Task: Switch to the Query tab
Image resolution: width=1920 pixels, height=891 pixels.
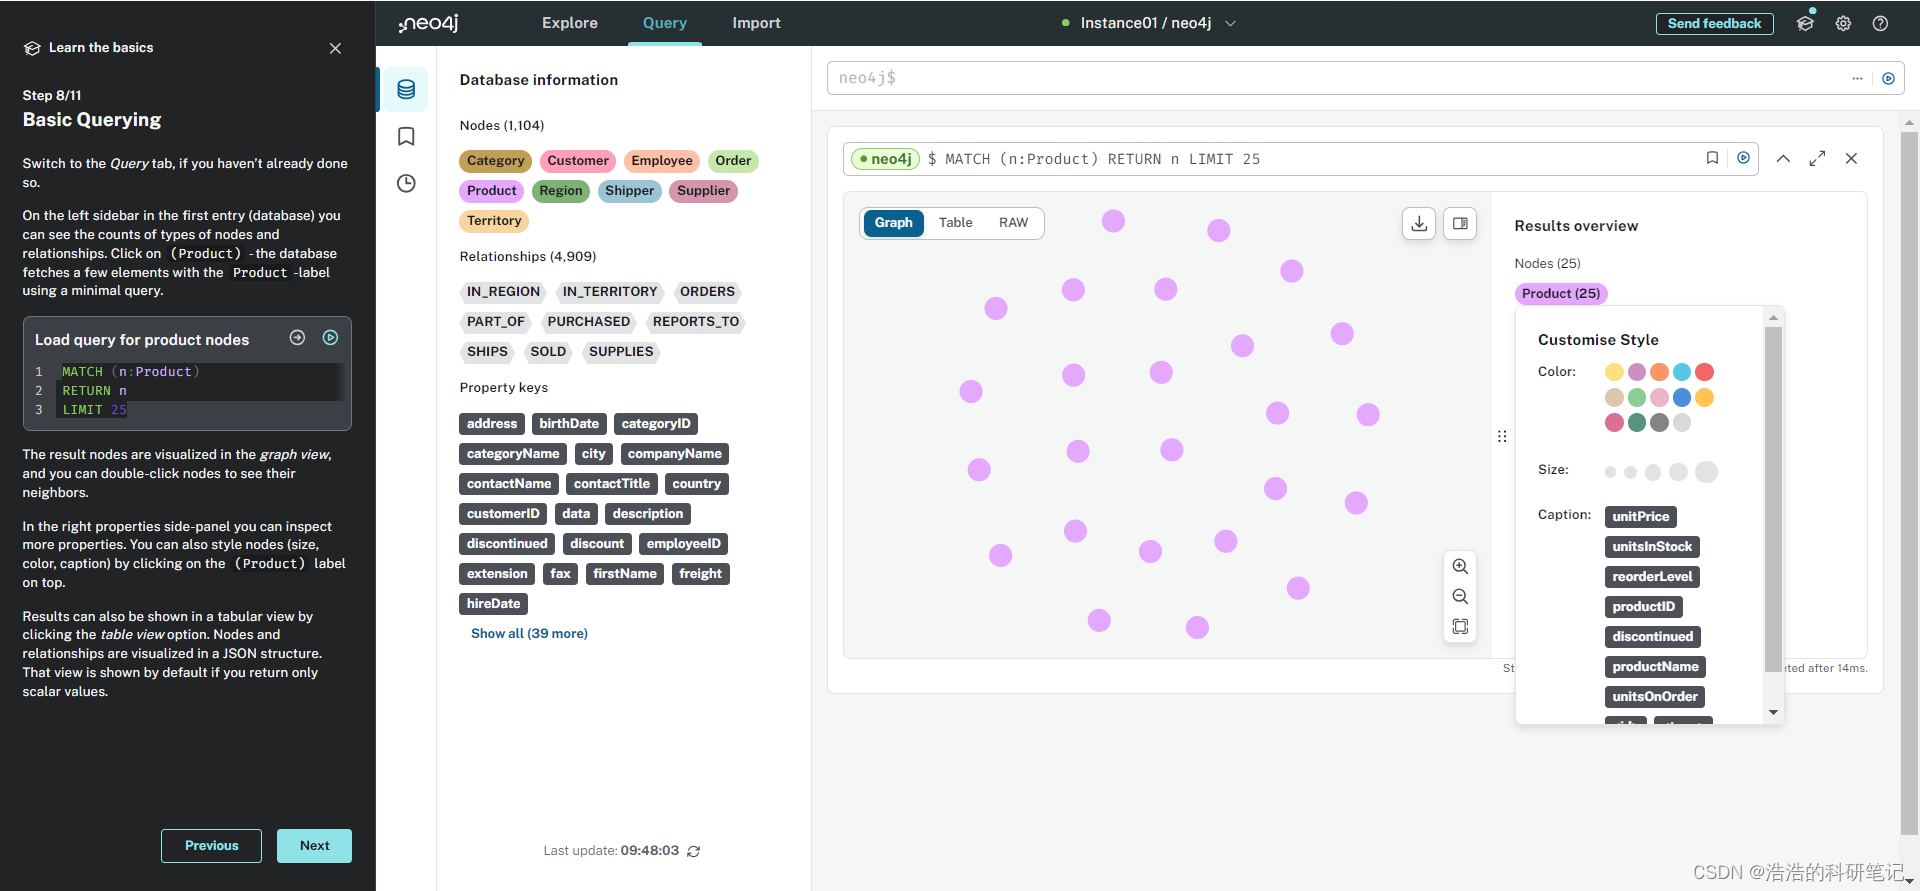Action: coord(665,23)
